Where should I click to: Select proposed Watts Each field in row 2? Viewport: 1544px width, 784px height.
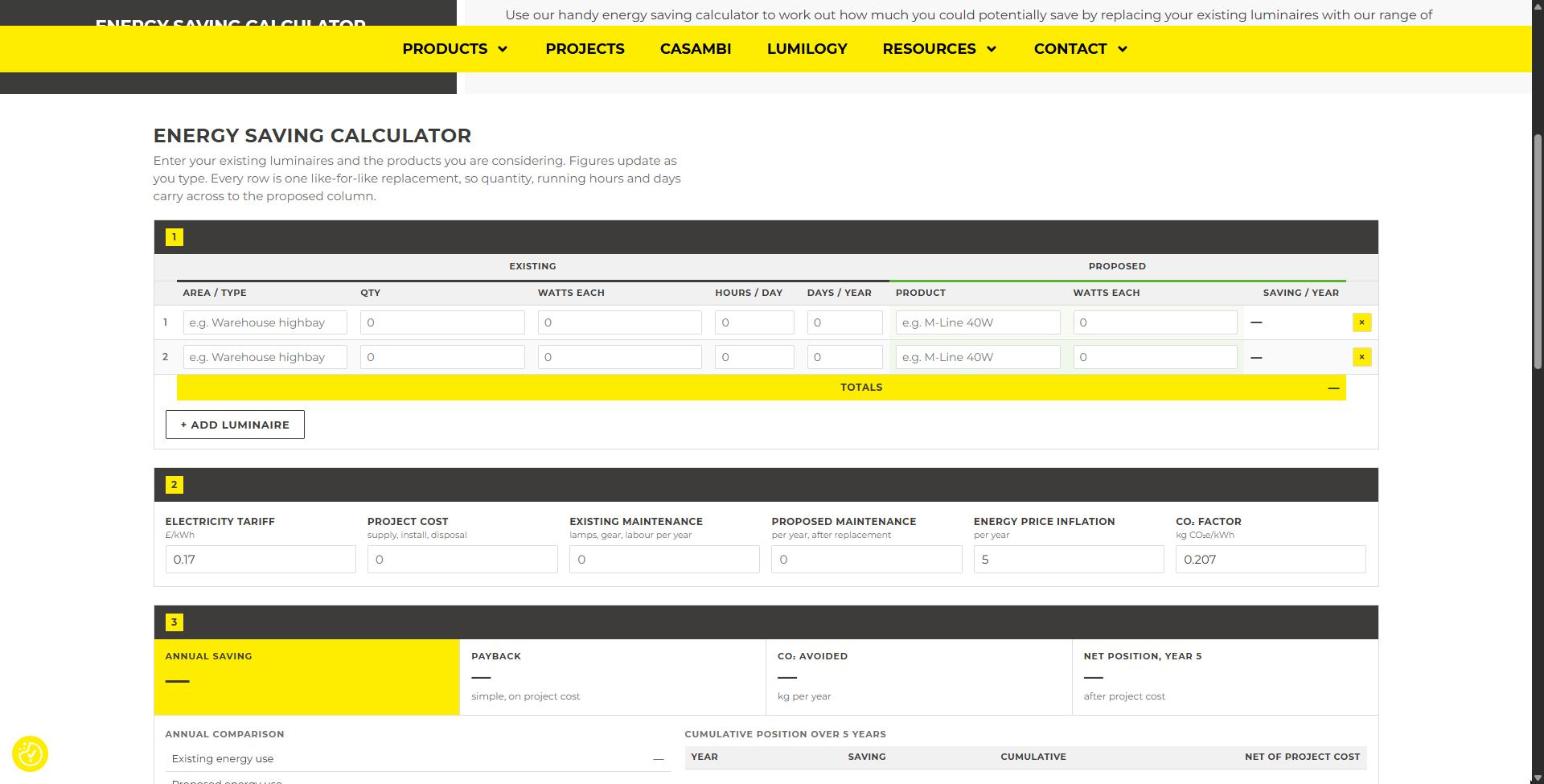(1156, 357)
